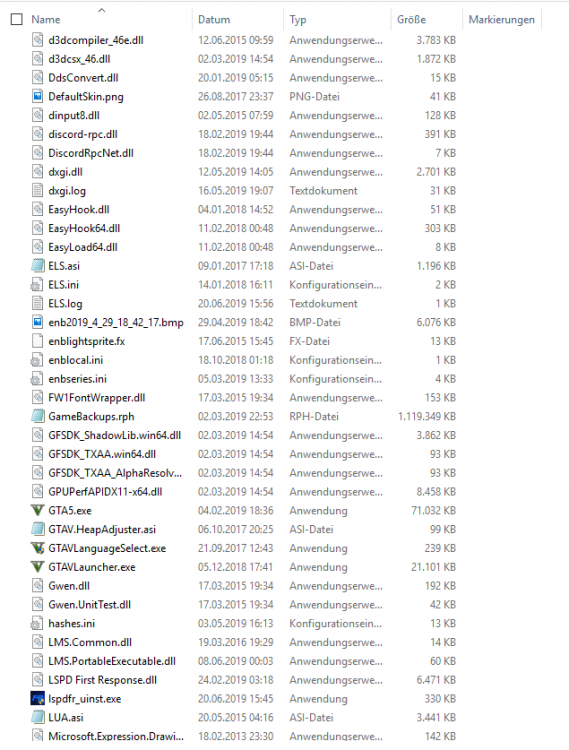569x750 pixels.
Task: Click the date 06.10.2017 20:25
Action: 236,529
